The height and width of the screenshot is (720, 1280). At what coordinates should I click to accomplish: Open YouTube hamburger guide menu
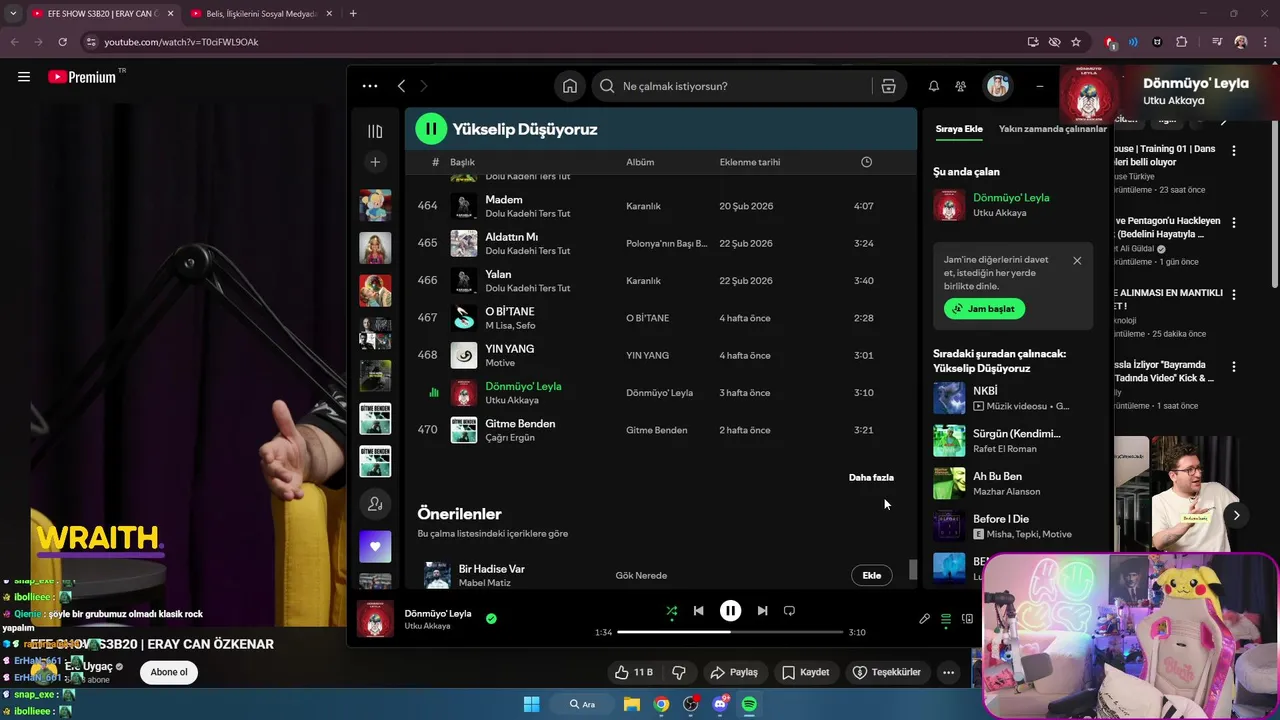tap(24, 77)
